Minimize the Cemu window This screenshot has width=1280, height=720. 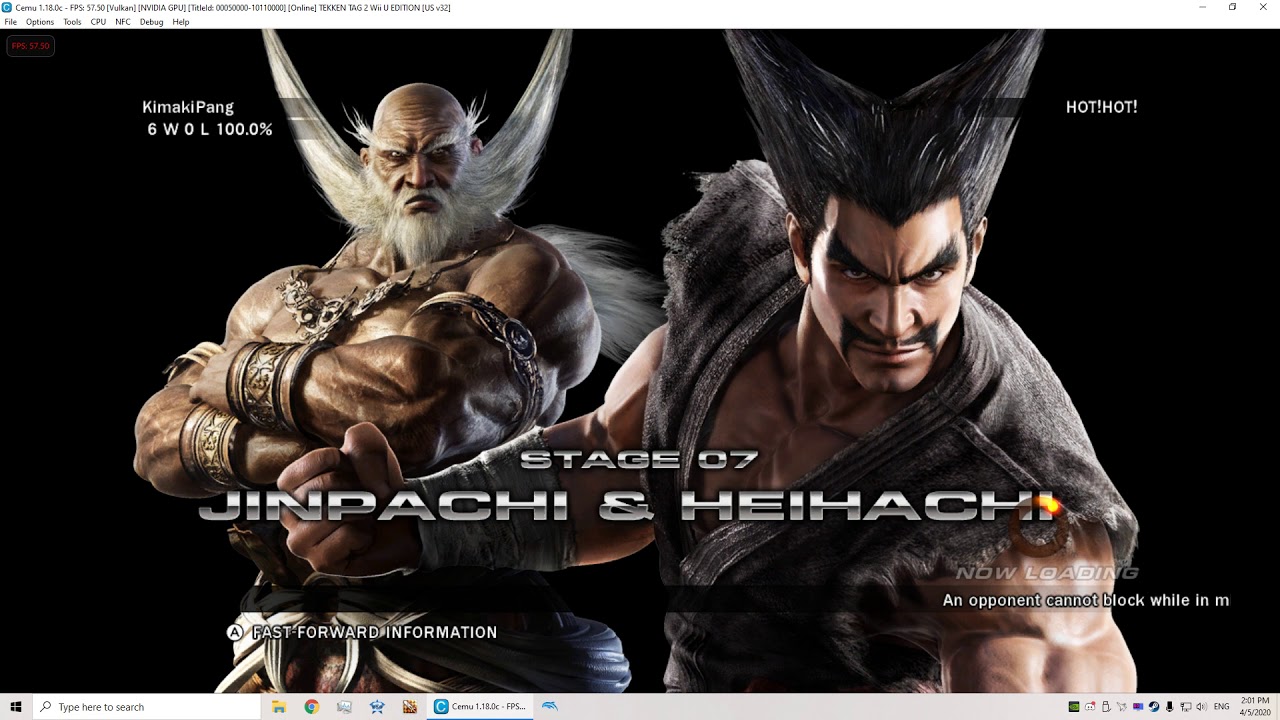pos(1203,7)
